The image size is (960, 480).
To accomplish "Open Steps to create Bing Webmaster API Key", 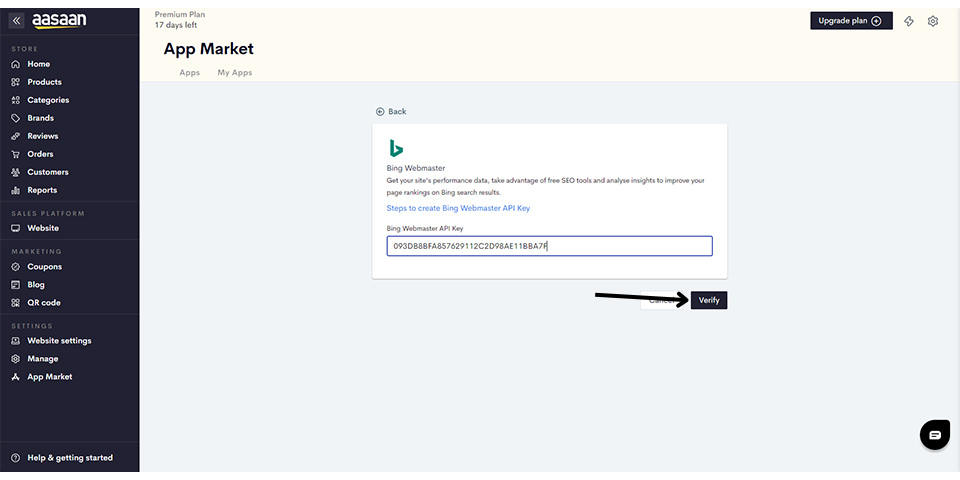I will (458, 208).
